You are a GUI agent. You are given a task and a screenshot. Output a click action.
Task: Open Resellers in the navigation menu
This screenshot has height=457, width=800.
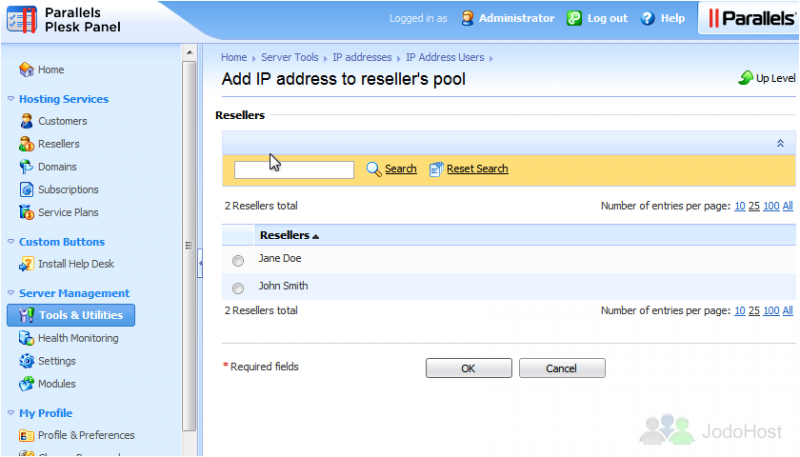coord(59,144)
